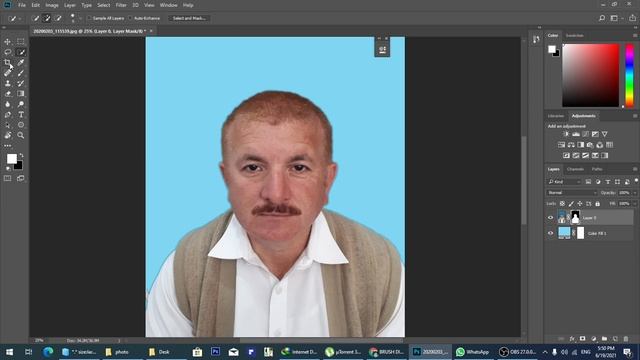Viewport: 640px width, 360px height.
Task: Add a Brightness/Contrast adjustment
Action: point(566,134)
